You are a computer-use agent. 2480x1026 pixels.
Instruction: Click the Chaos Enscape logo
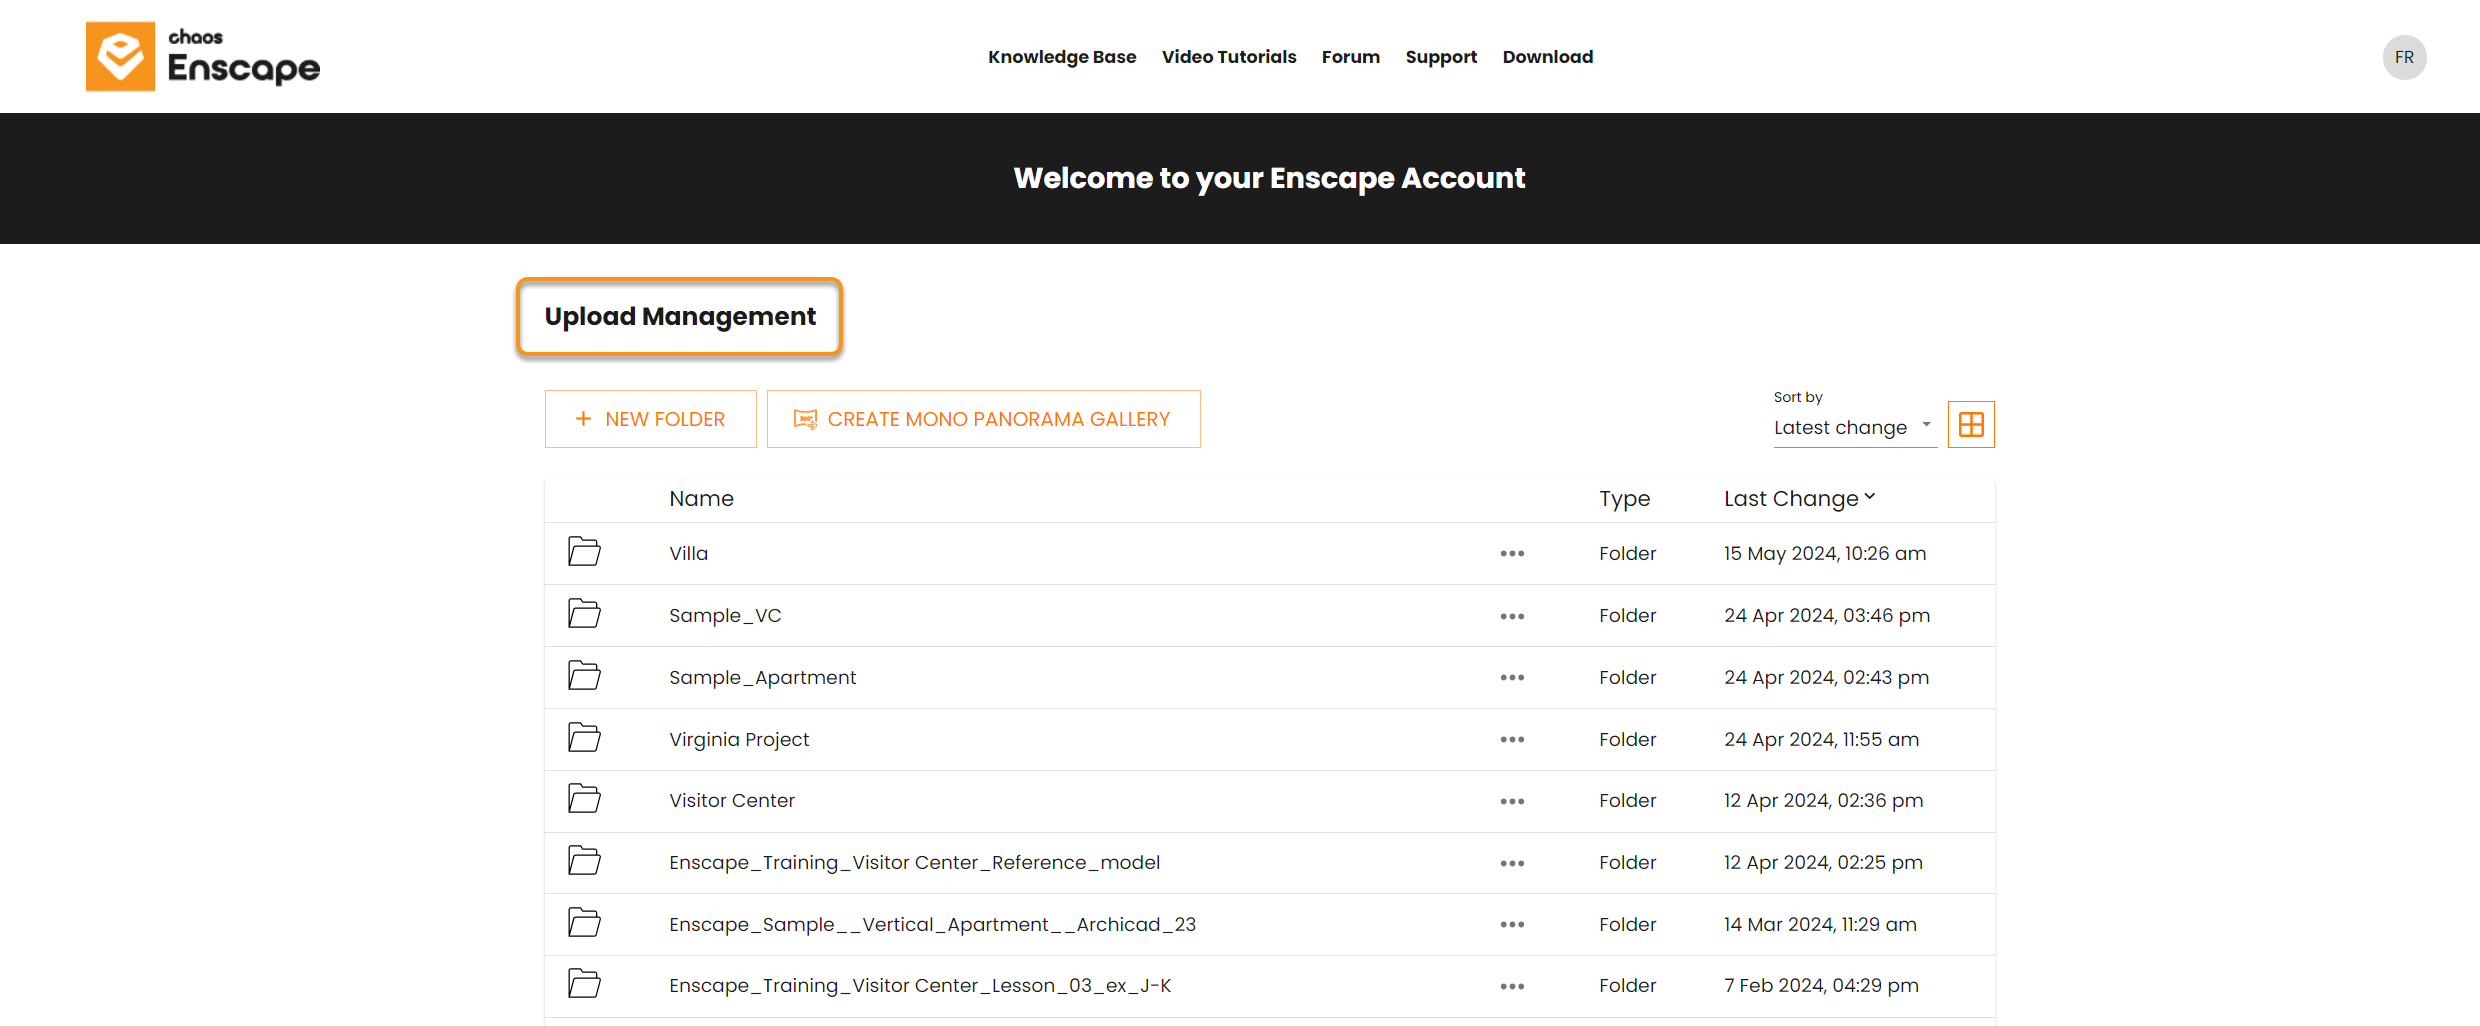point(203,57)
